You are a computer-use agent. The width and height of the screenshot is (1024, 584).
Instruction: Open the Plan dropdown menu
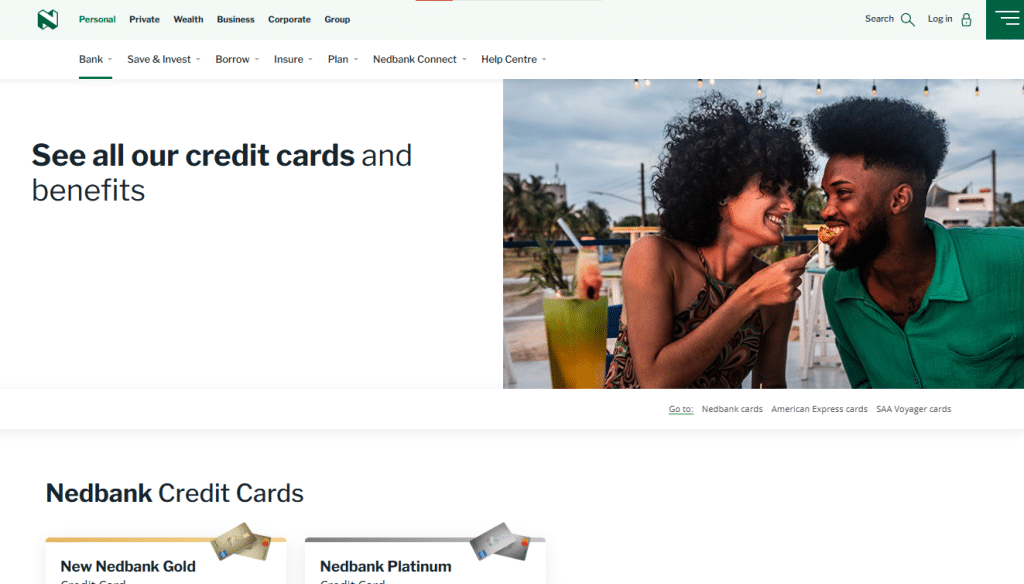343,59
